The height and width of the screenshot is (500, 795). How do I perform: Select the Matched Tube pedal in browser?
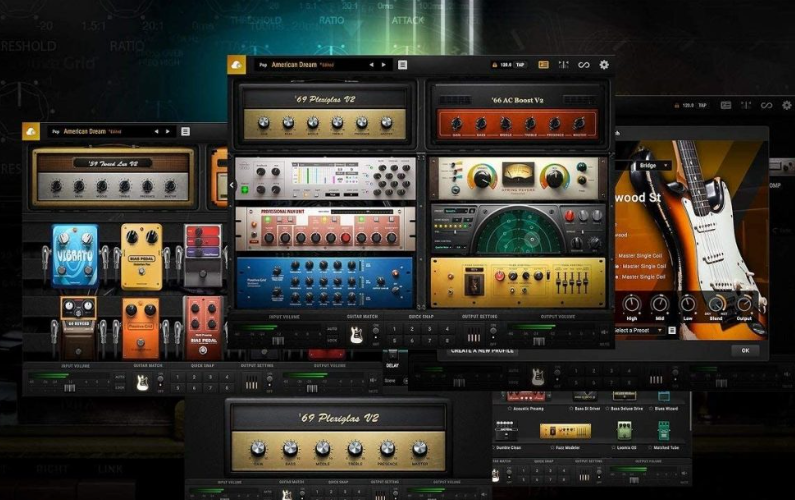tap(664, 431)
